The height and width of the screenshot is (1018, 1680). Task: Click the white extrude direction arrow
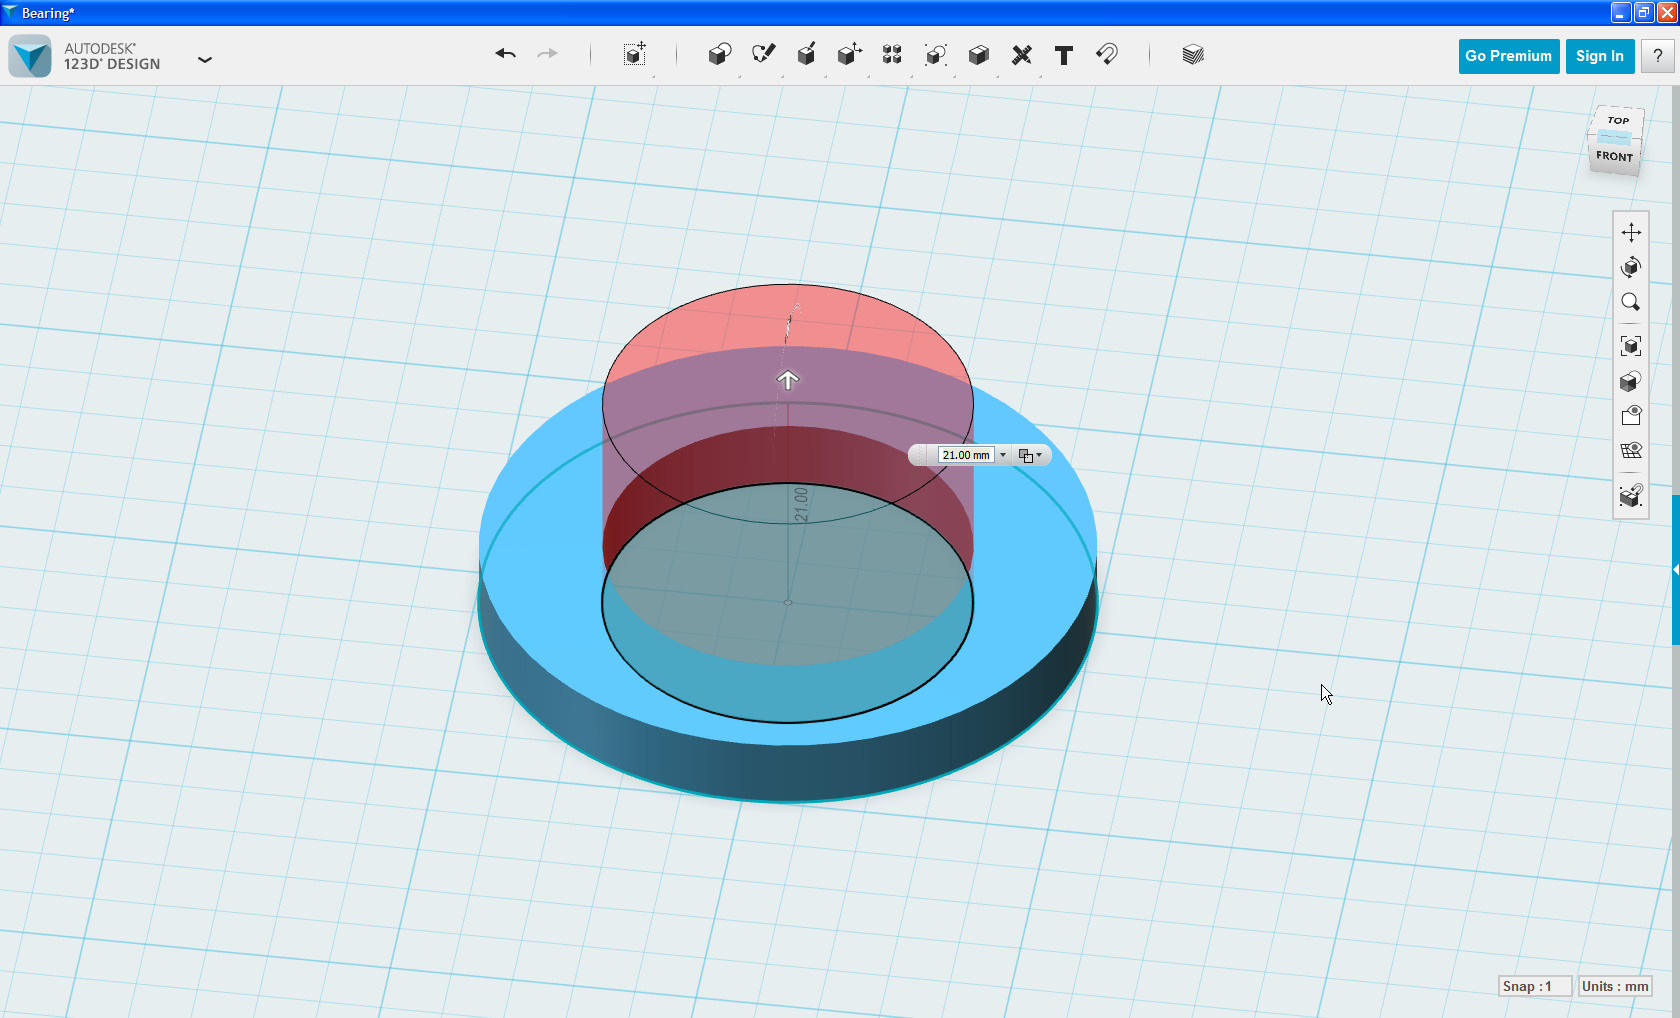788,380
